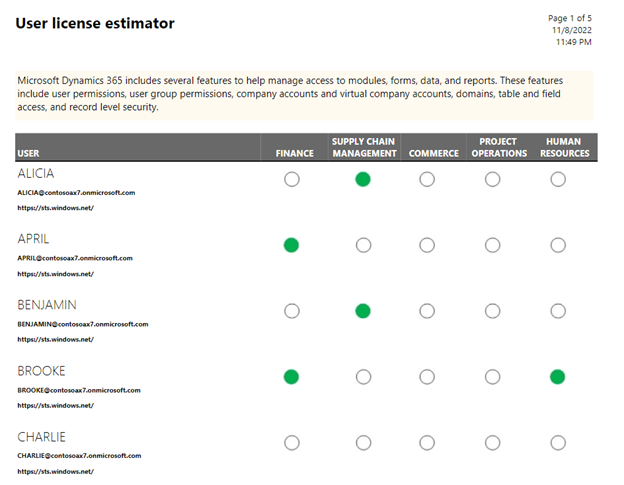Click BROOKE's green Human Resources circle
The width and height of the screenshot is (624, 485).
(x=558, y=377)
